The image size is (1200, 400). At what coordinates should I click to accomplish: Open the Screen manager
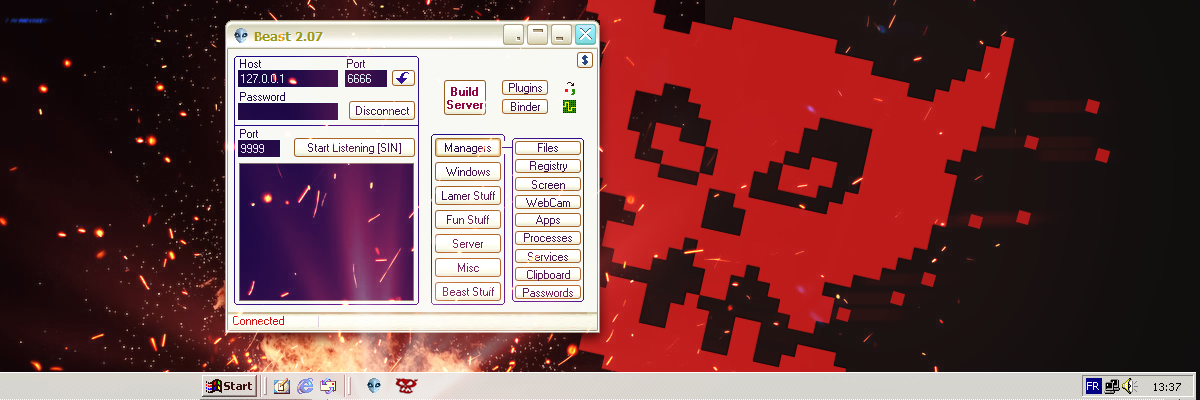click(x=547, y=184)
